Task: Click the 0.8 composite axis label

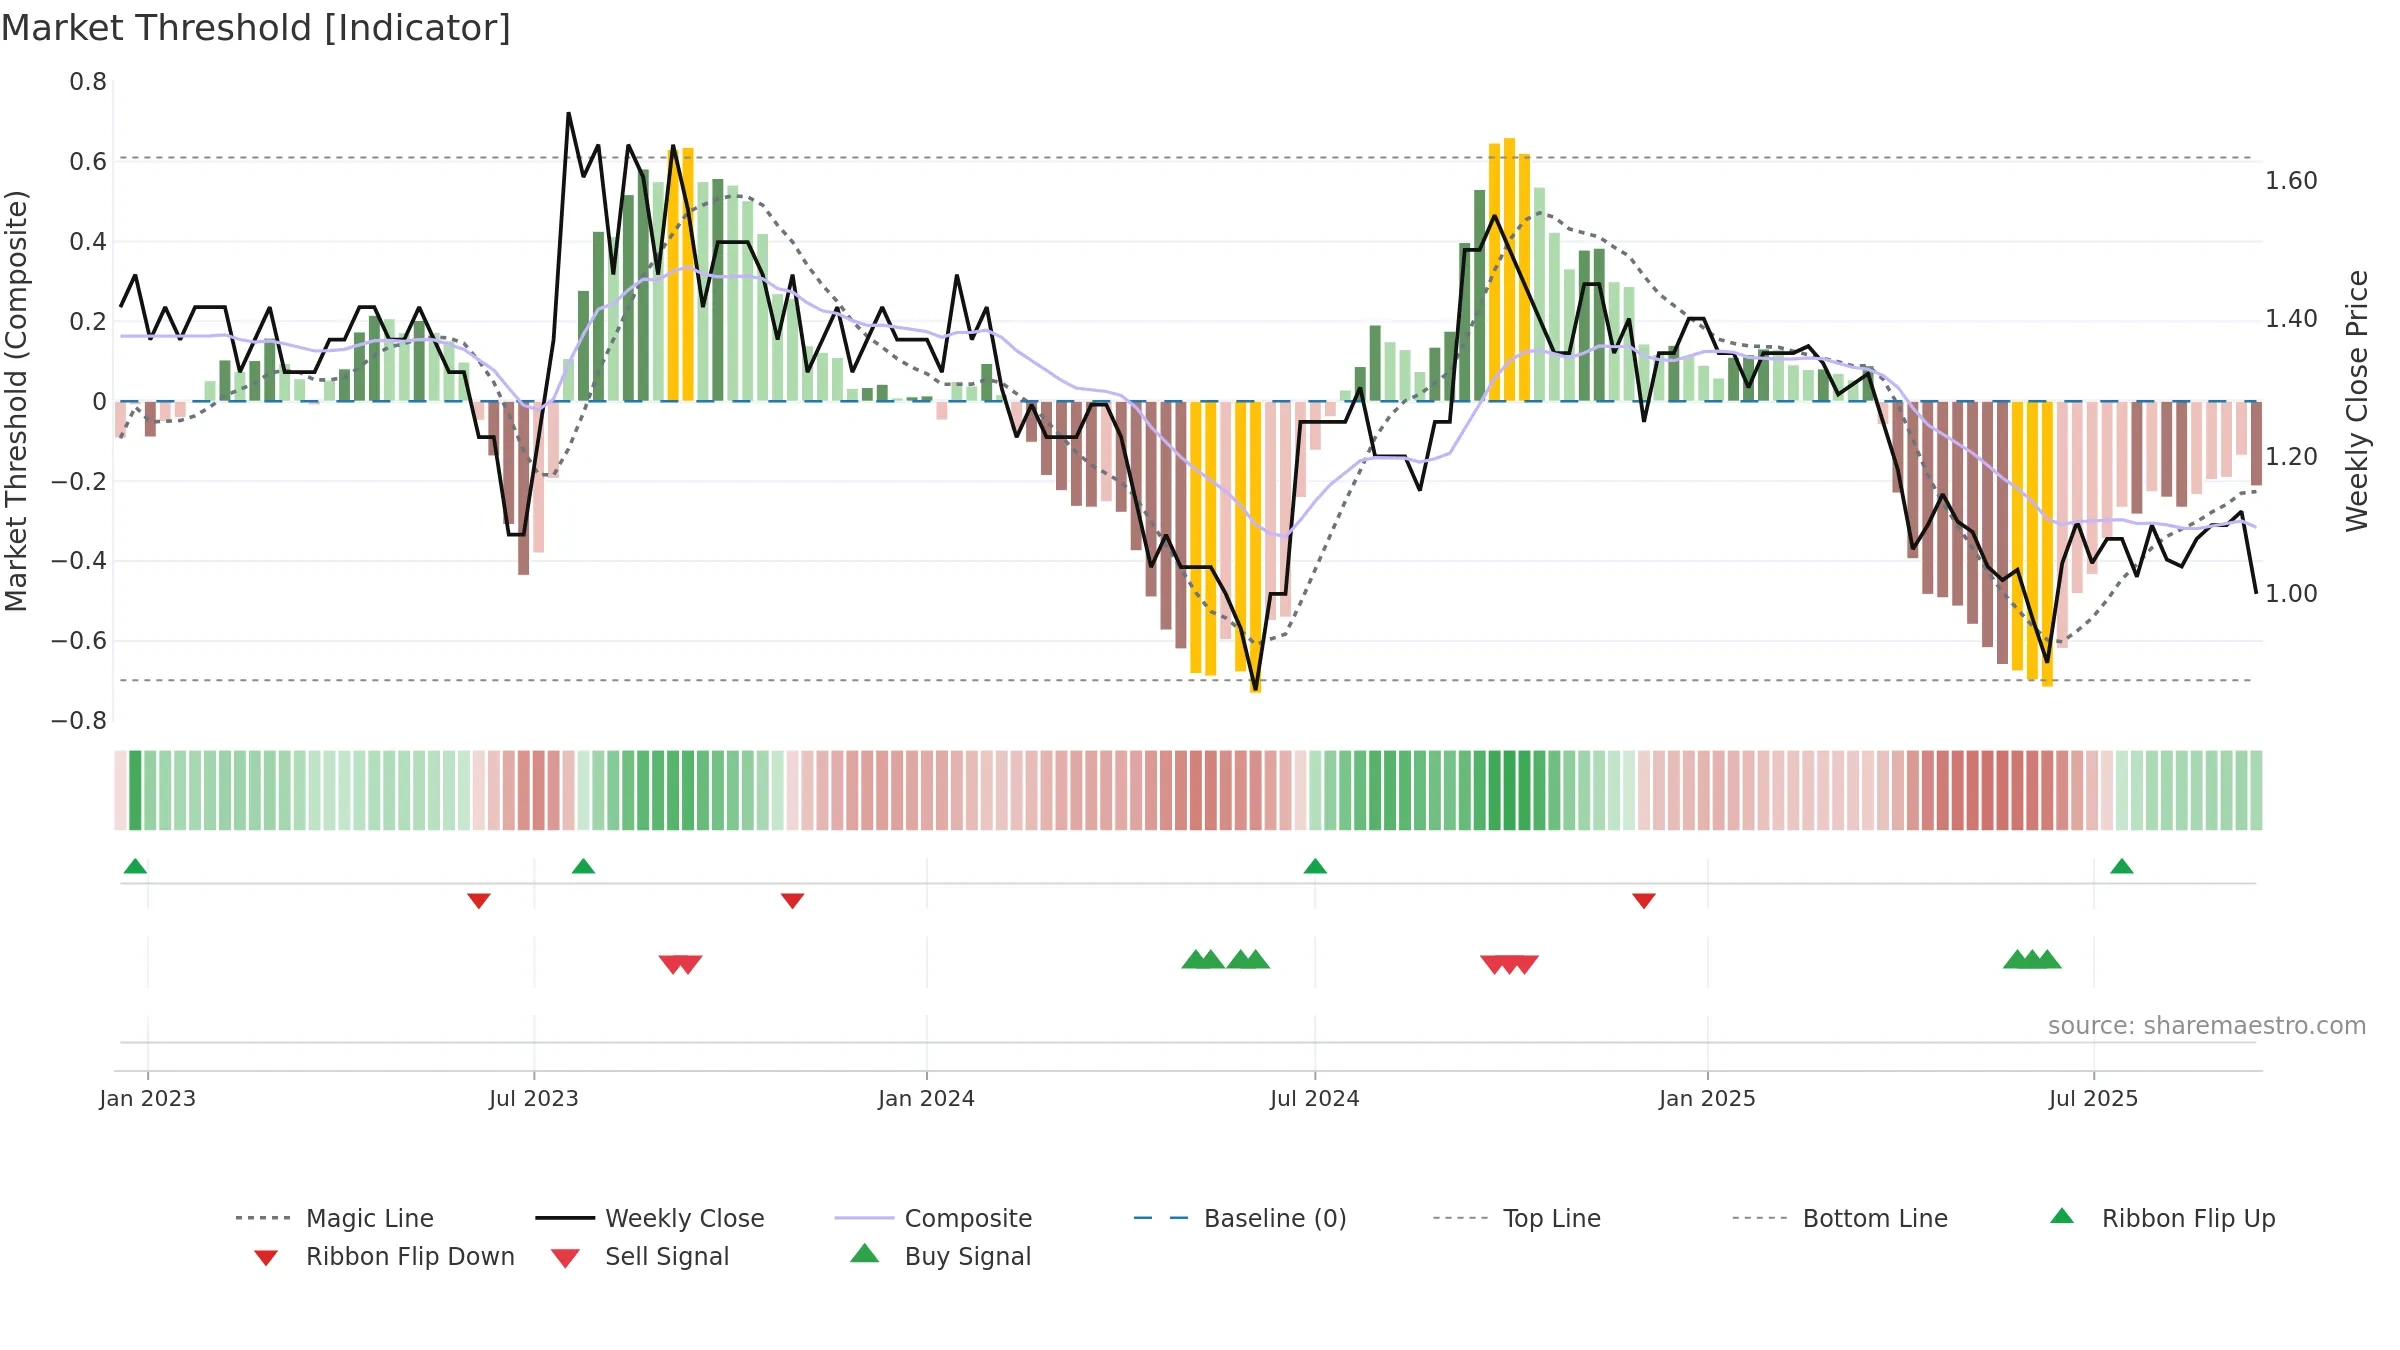Action: pyautogui.click(x=88, y=82)
